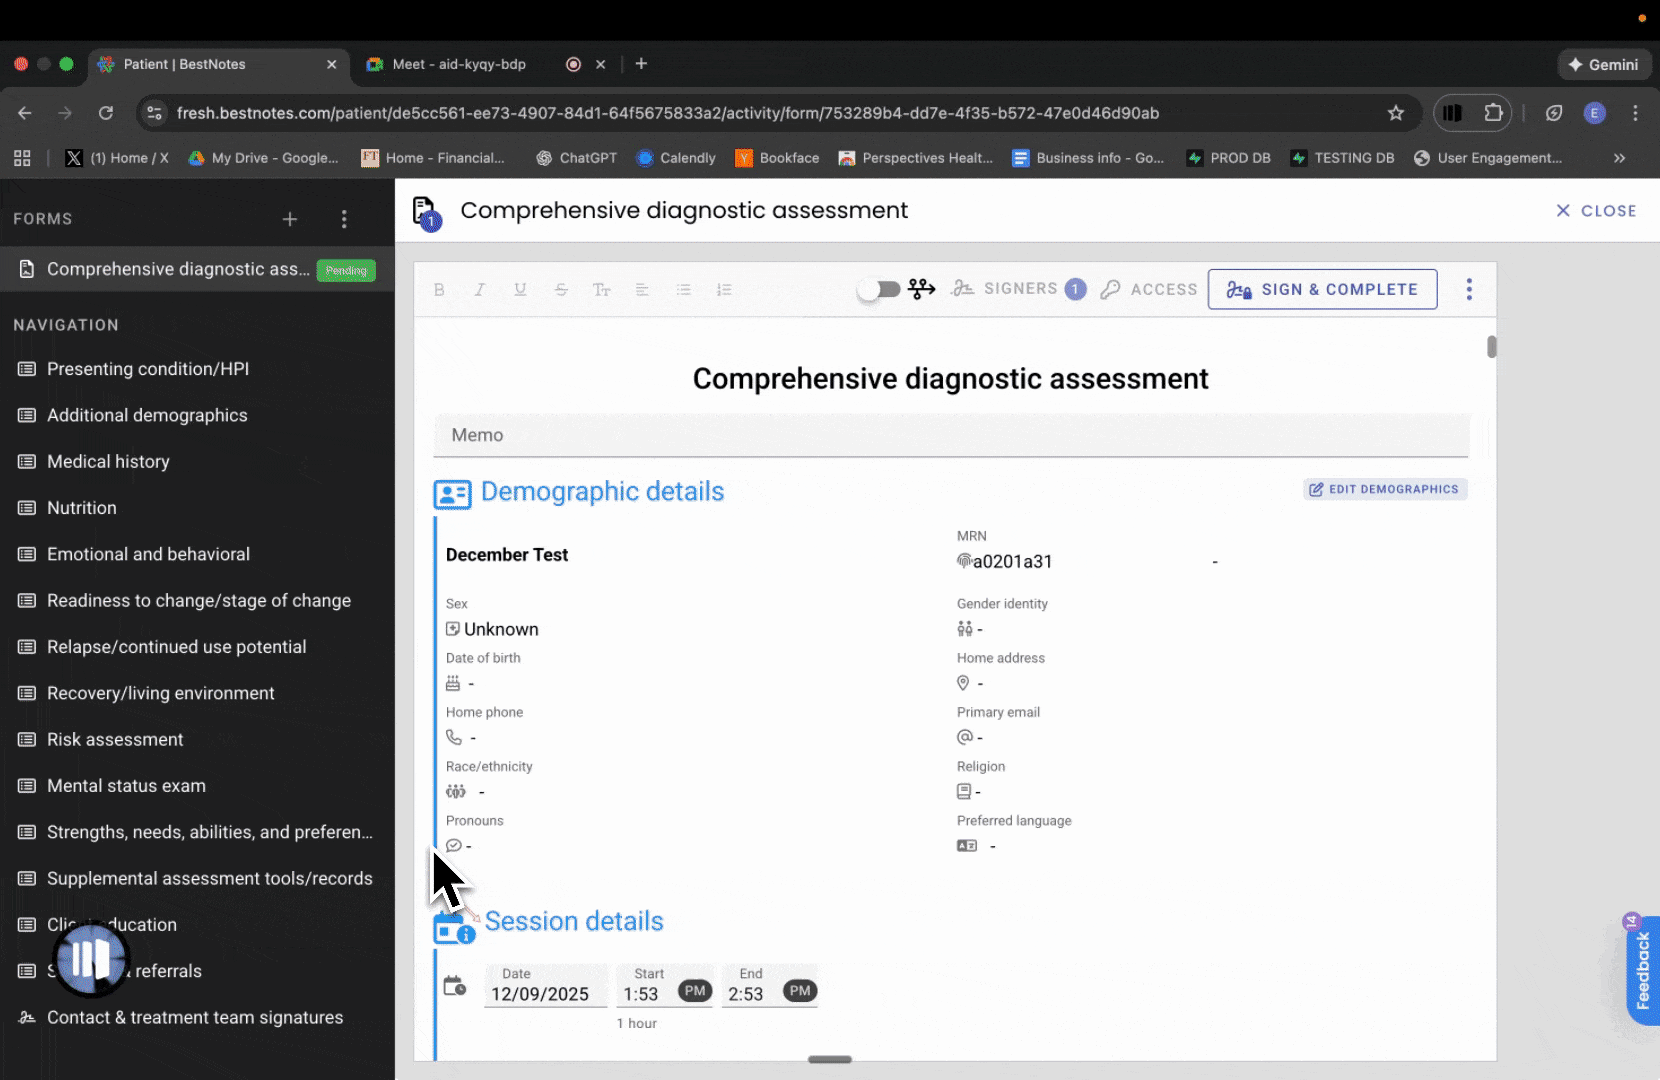This screenshot has height=1080, width=1660.
Task: Apply italic formatting from the toolbar
Action: tap(480, 290)
